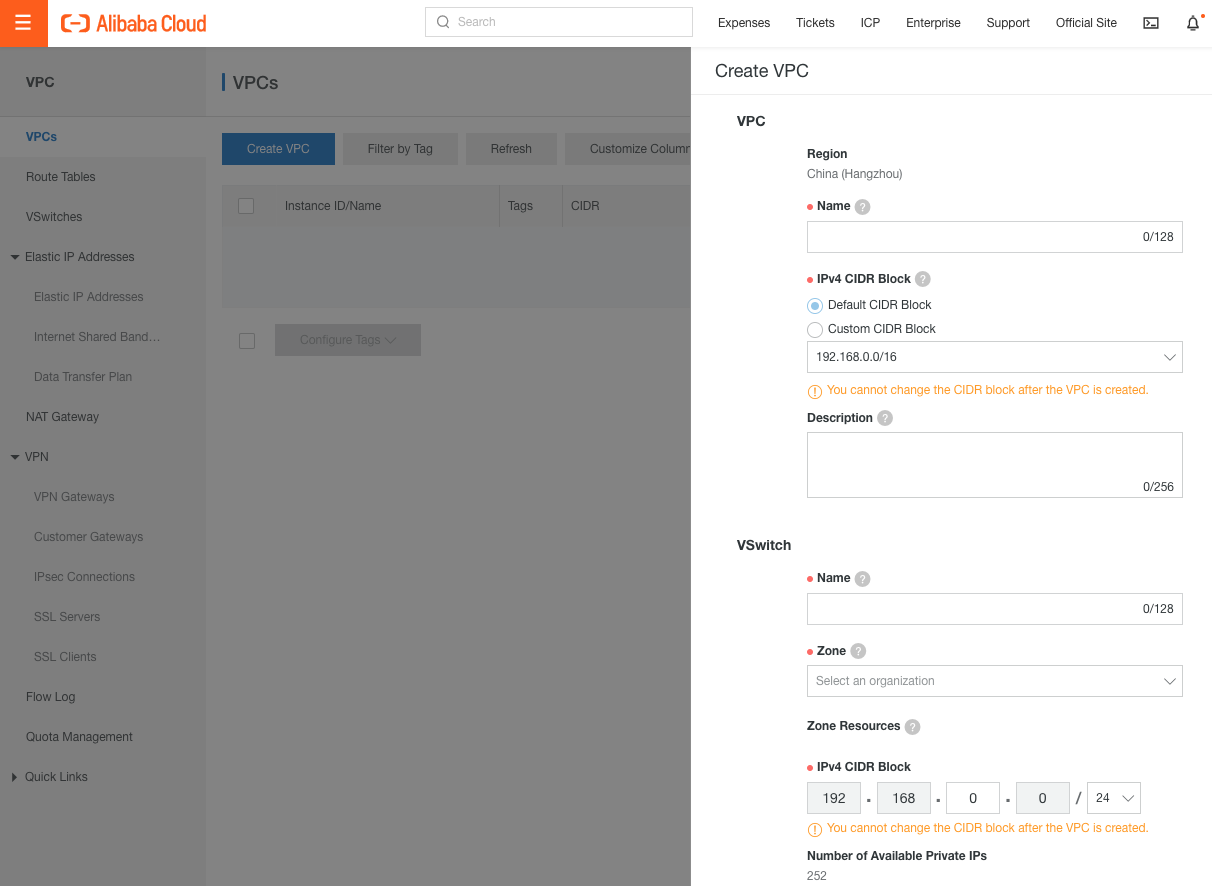Screen dimensions: 1212x886
Task: Click the VPC CIDR warning icon
Action: (814, 391)
